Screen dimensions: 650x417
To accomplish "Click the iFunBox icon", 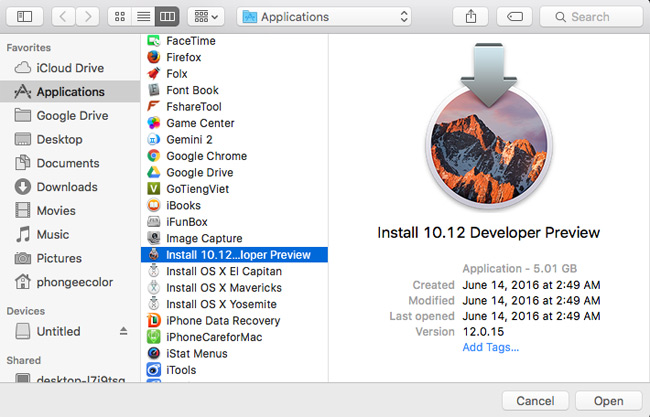I will click(154, 222).
